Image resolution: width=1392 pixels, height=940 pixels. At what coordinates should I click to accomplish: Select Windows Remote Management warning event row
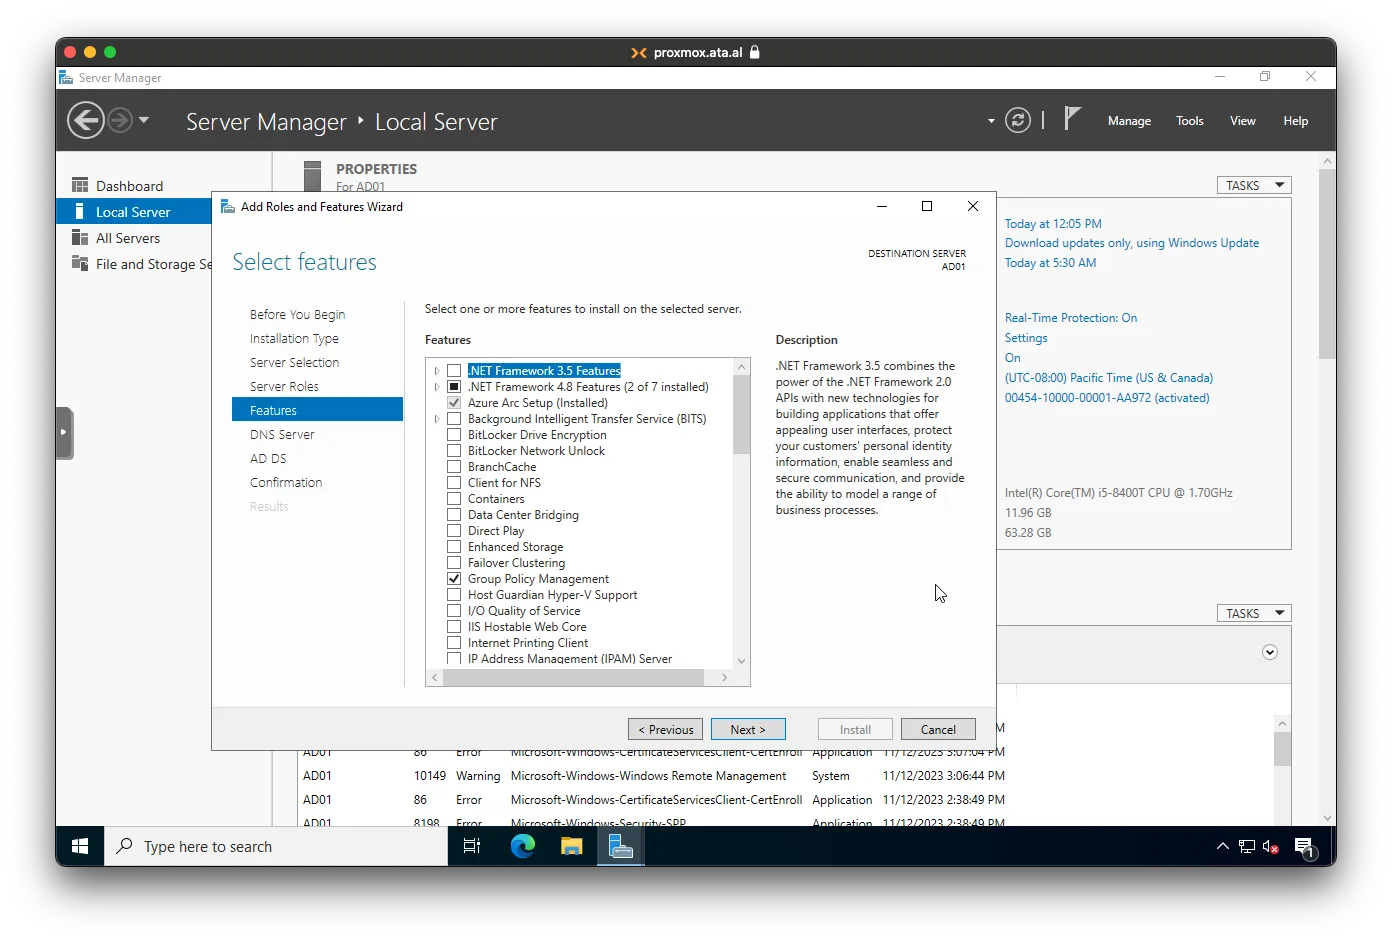(x=654, y=776)
